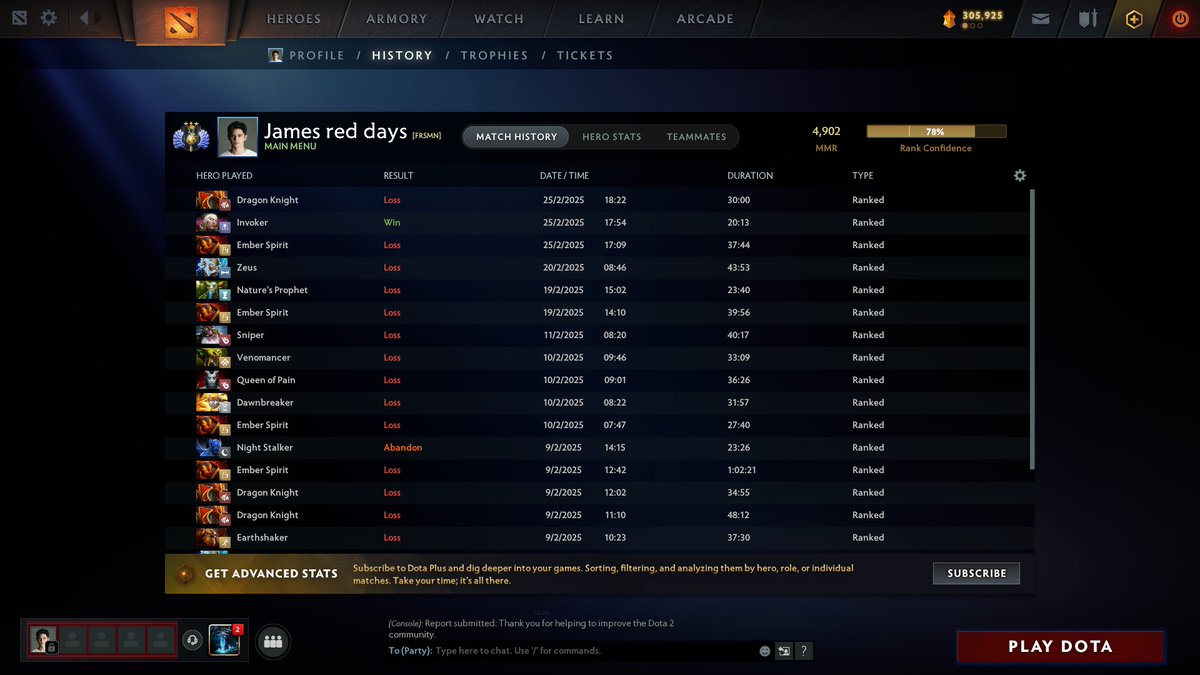Open the match history settings gear
This screenshot has height=675, width=1200.
(1020, 175)
